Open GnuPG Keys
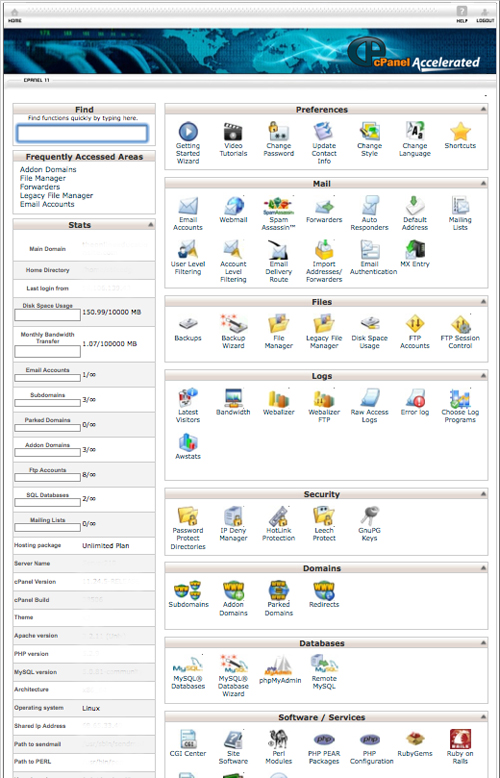 (370, 516)
